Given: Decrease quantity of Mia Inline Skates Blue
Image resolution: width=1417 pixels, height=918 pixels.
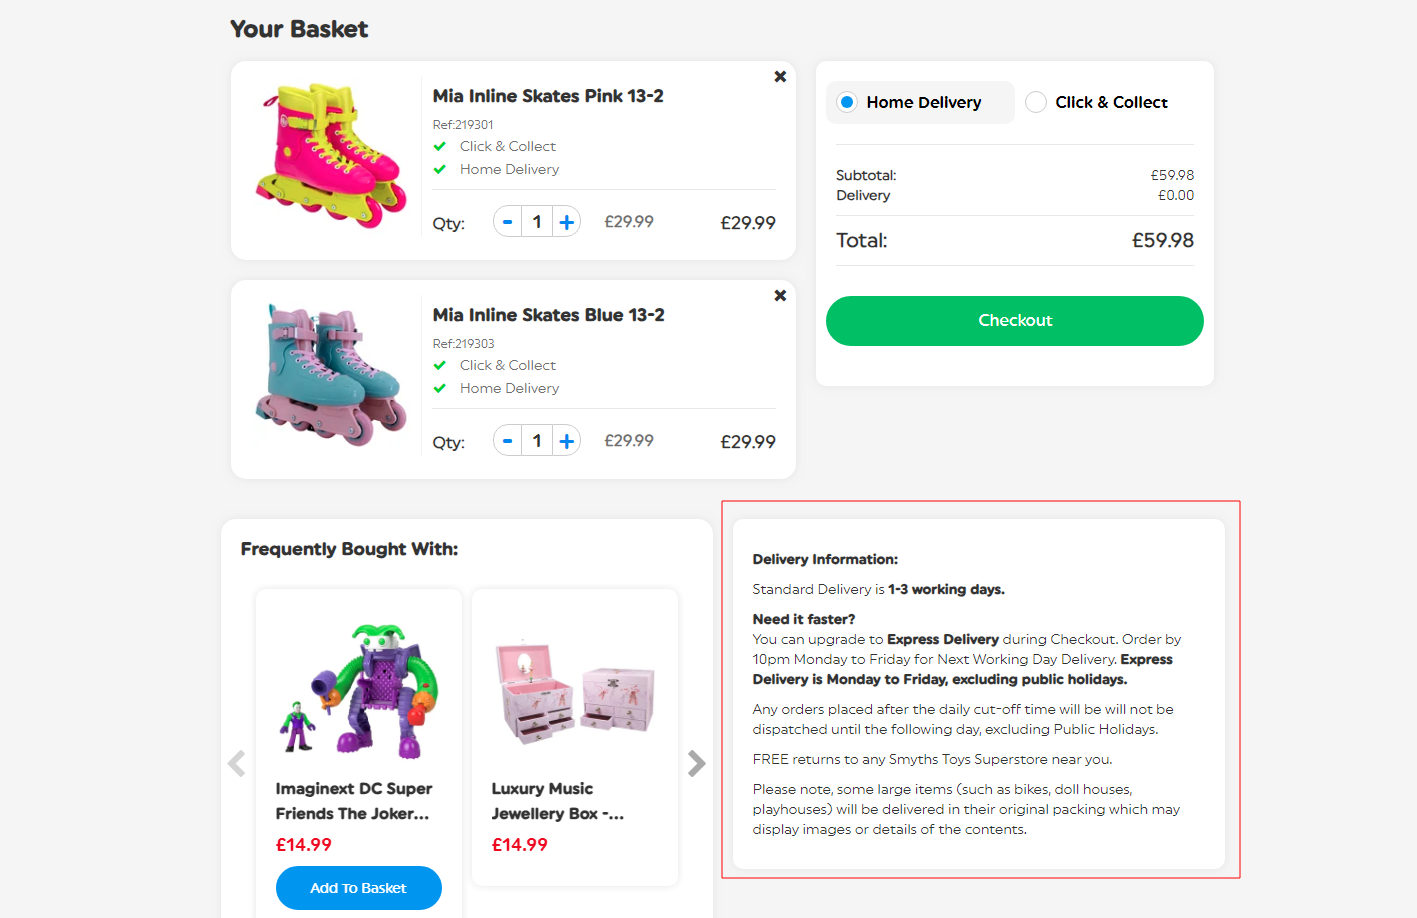Looking at the screenshot, I should tap(508, 440).
